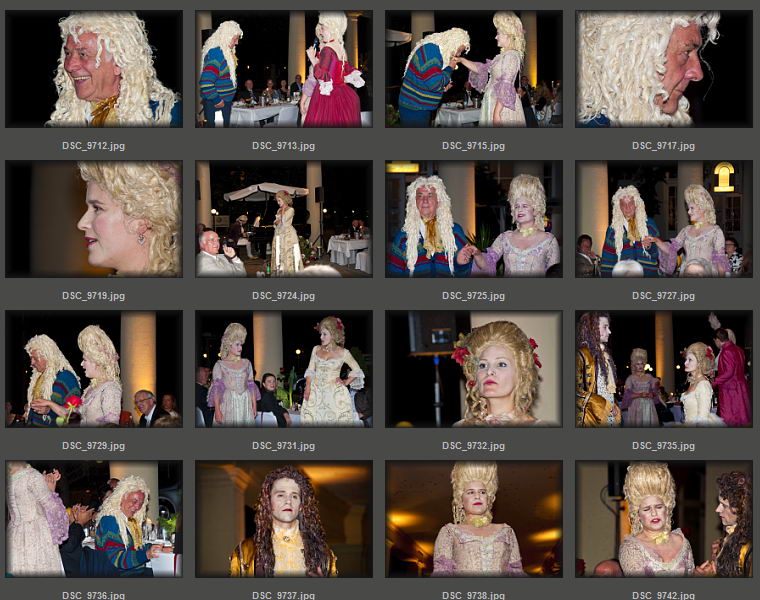
Task: Choose the DSC_9719.jpg thumbnail image
Action: click(94, 219)
